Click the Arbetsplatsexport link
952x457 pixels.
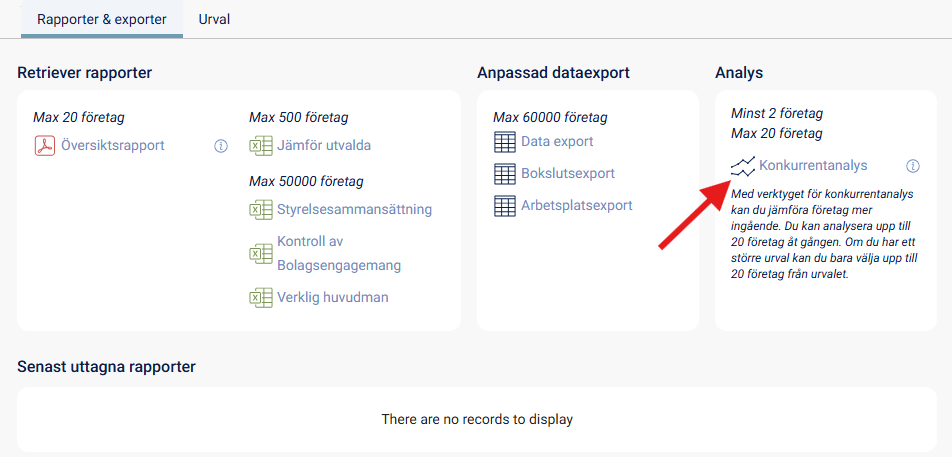point(576,206)
